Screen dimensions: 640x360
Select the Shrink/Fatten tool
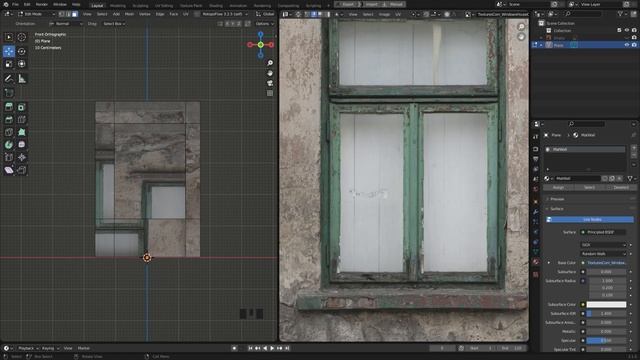[22, 158]
